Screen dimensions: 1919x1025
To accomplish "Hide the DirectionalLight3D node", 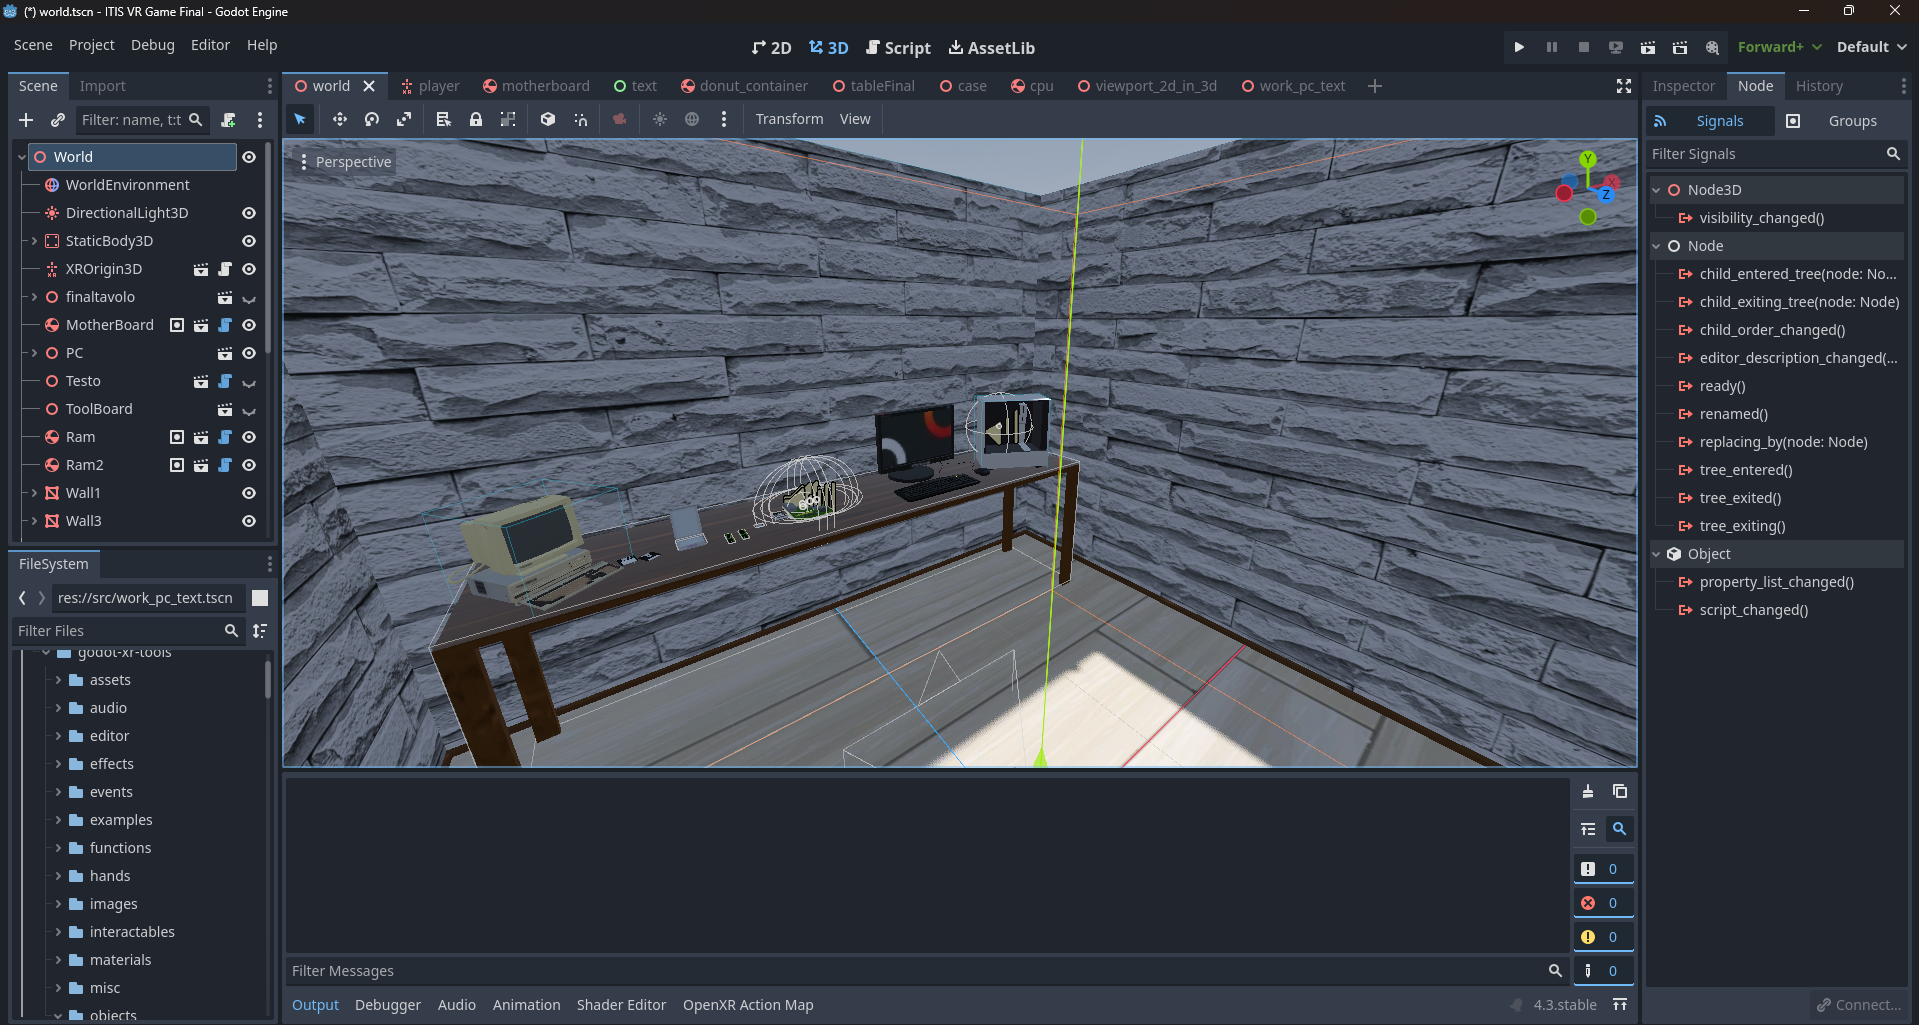I will [249, 213].
